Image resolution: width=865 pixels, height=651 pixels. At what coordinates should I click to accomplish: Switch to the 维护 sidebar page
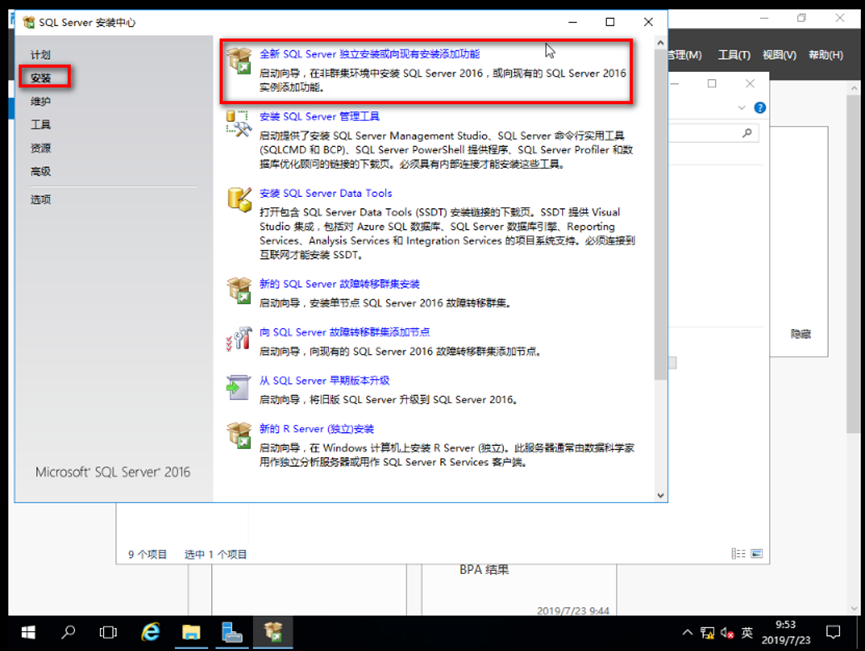[x=40, y=102]
